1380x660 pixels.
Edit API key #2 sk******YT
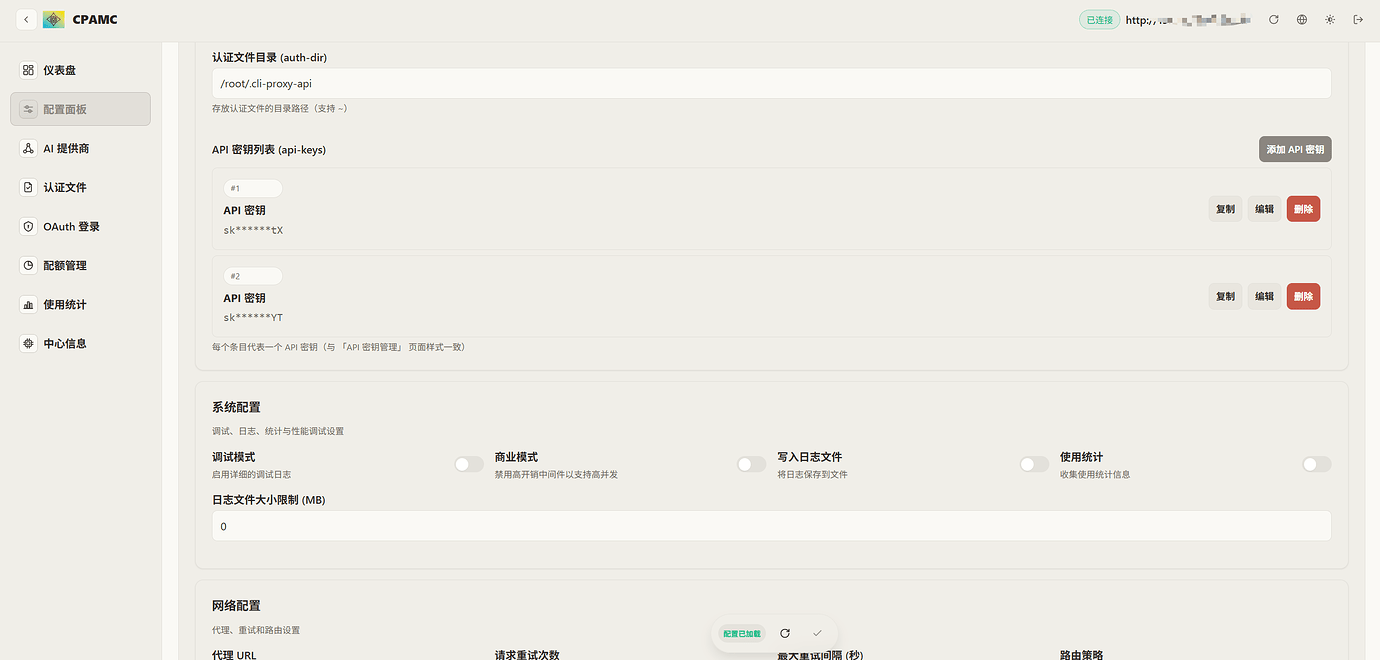point(1264,296)
